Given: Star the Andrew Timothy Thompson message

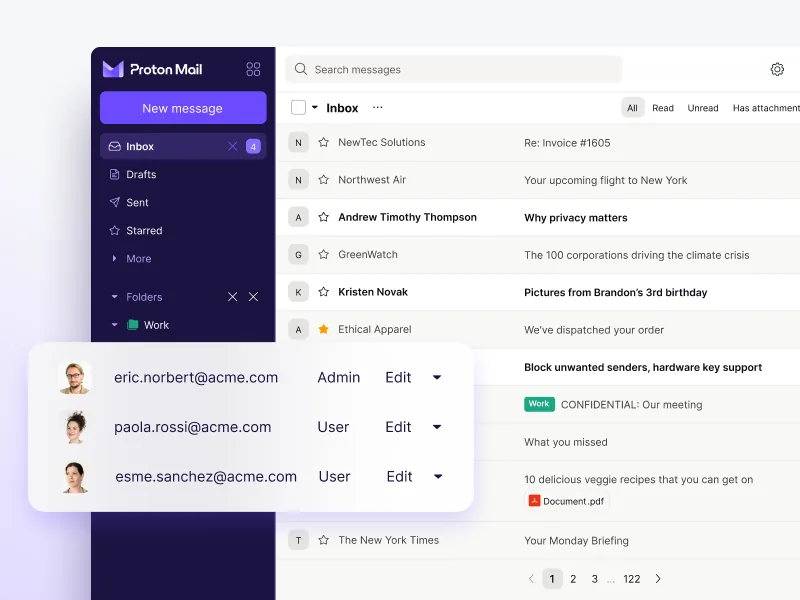Looking at the screenshot, I should (x=323, y=217).
